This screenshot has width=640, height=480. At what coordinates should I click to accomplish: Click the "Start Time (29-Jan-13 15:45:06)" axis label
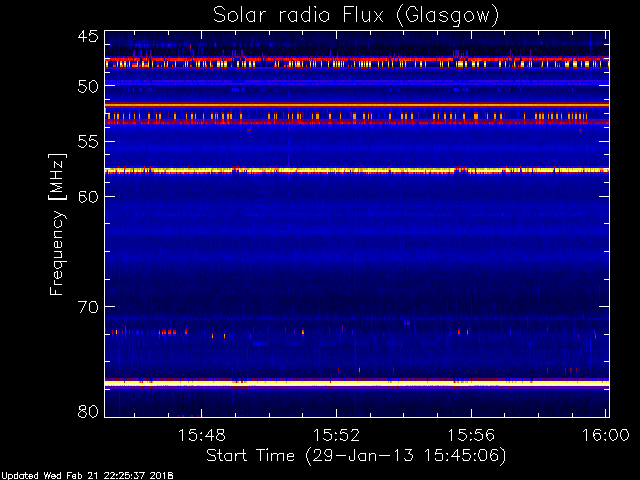coord(356,456)
